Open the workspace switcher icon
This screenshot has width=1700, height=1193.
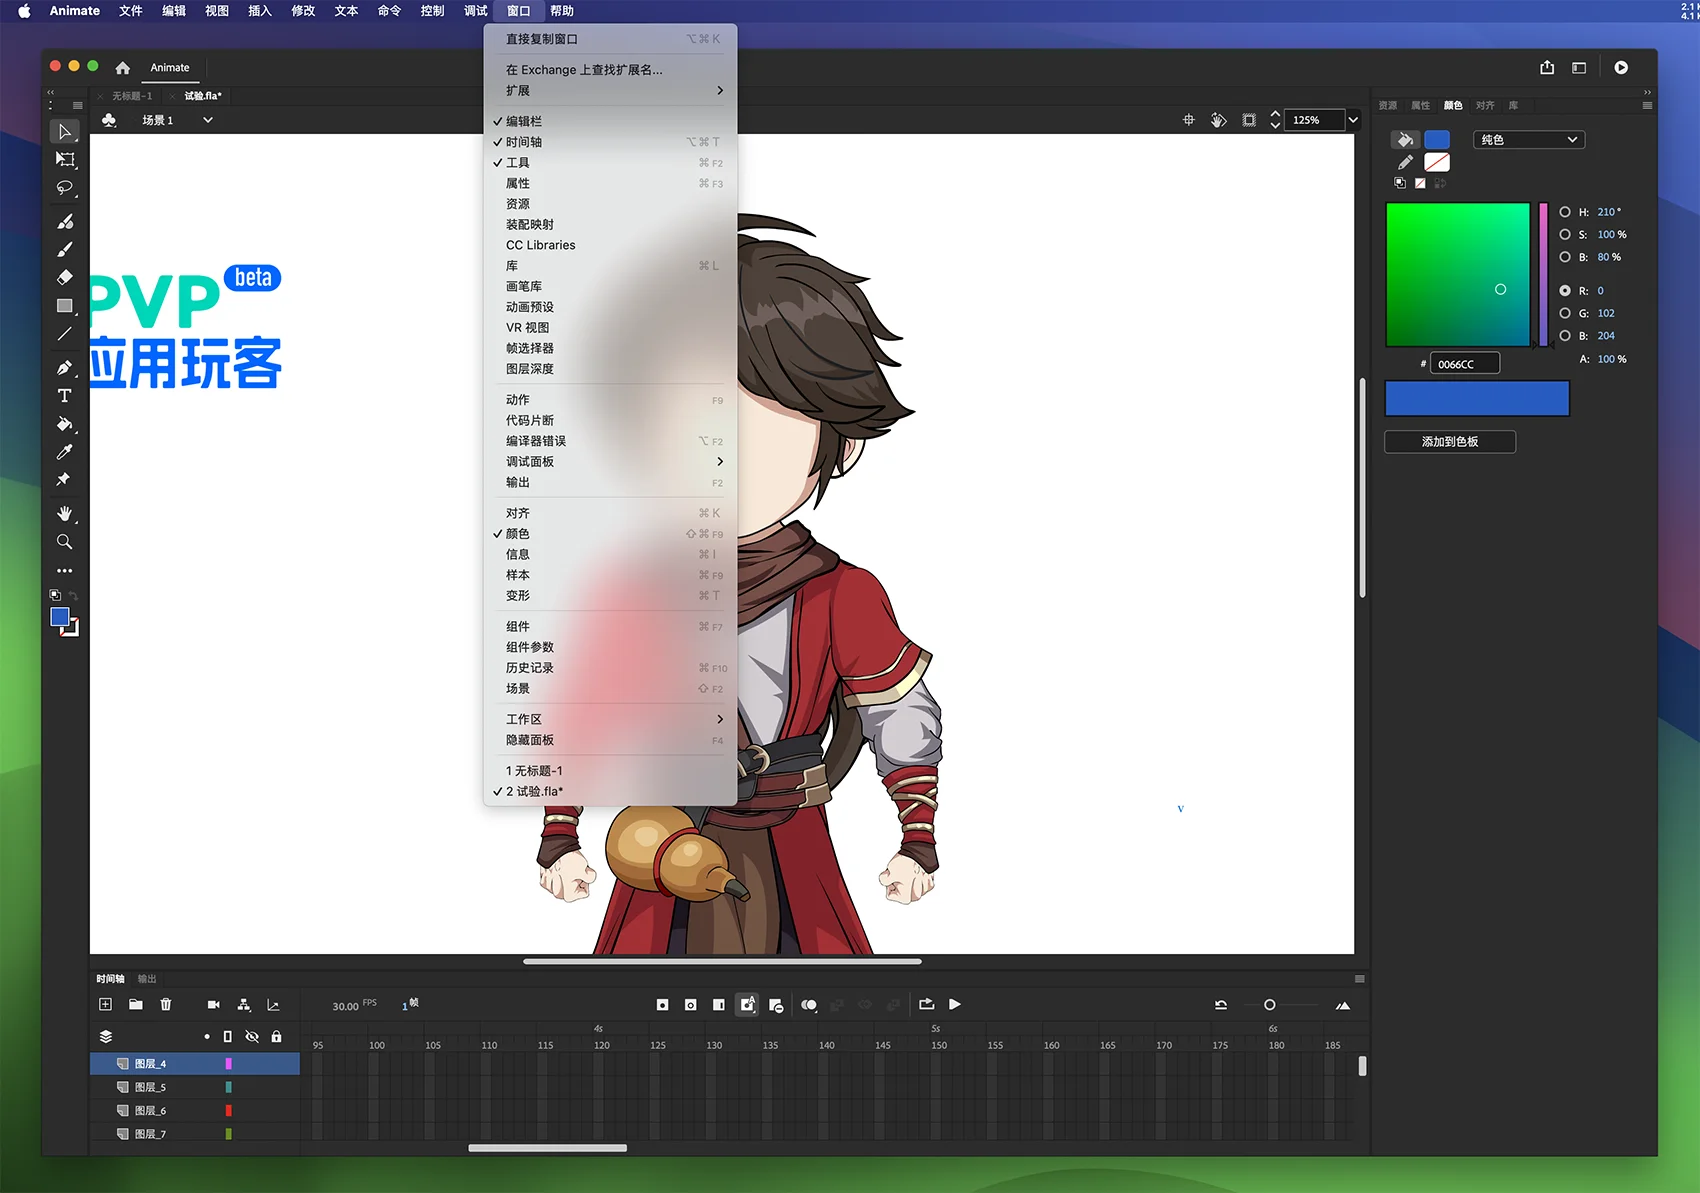pyautogui.click(x=1579, y=67)
